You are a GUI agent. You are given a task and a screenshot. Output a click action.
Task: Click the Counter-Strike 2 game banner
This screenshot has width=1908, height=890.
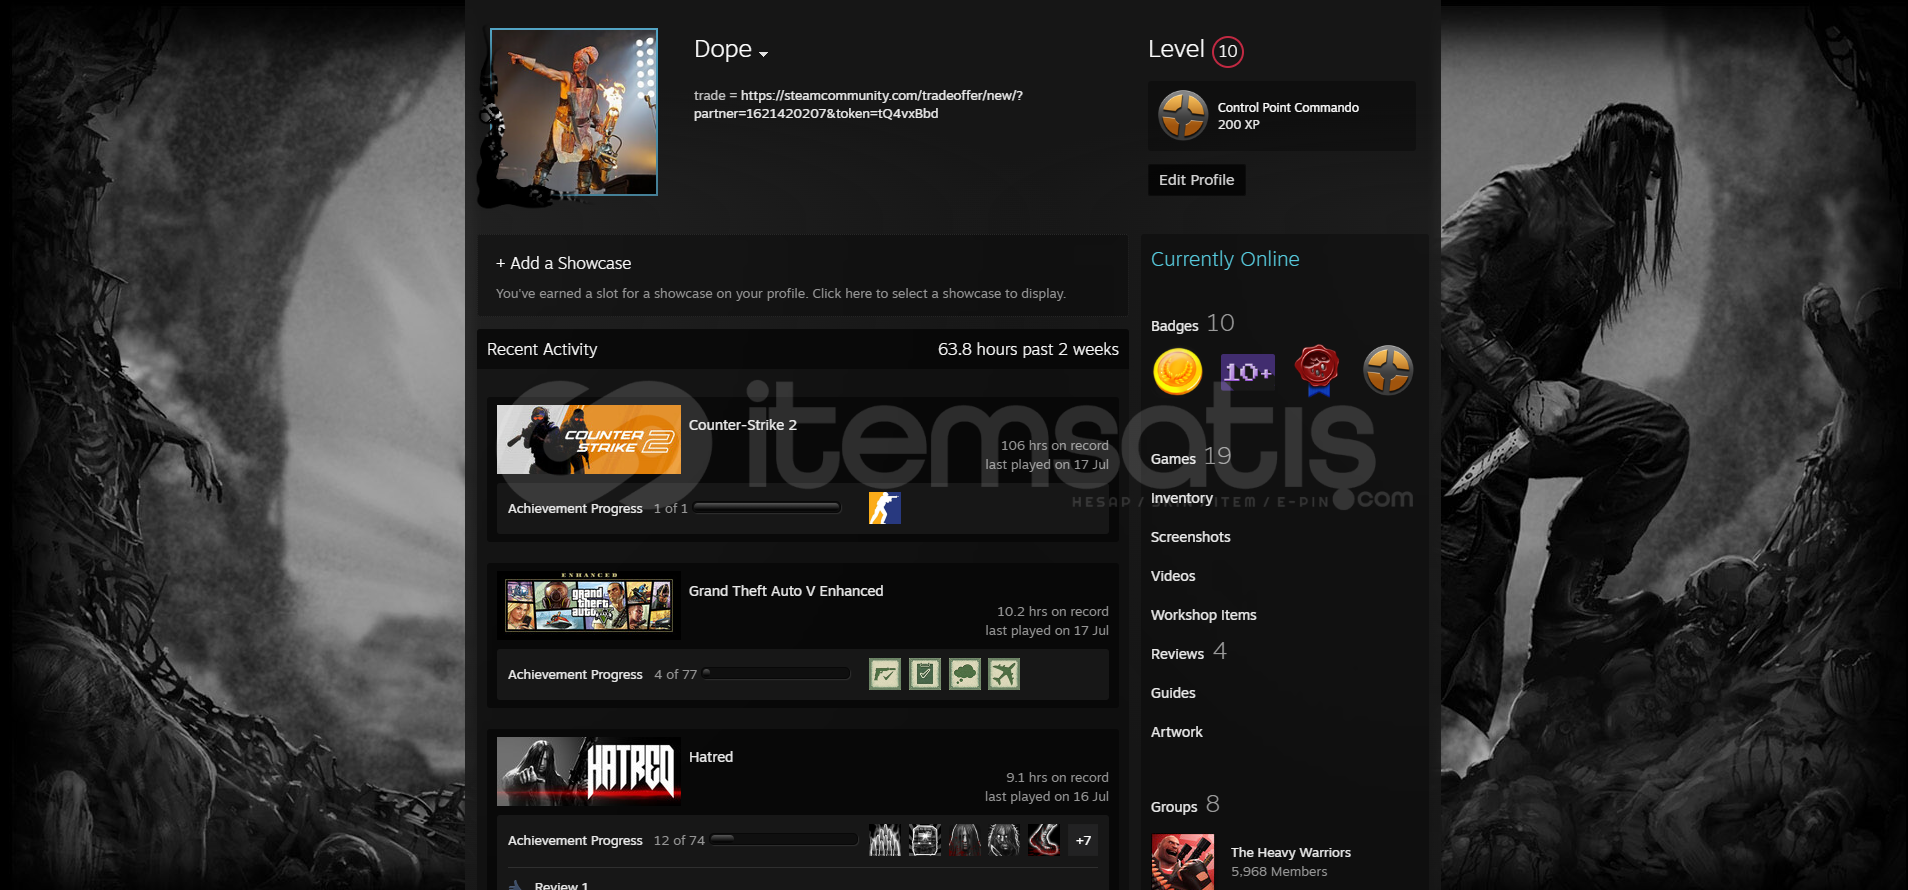(x=589, y=439)
